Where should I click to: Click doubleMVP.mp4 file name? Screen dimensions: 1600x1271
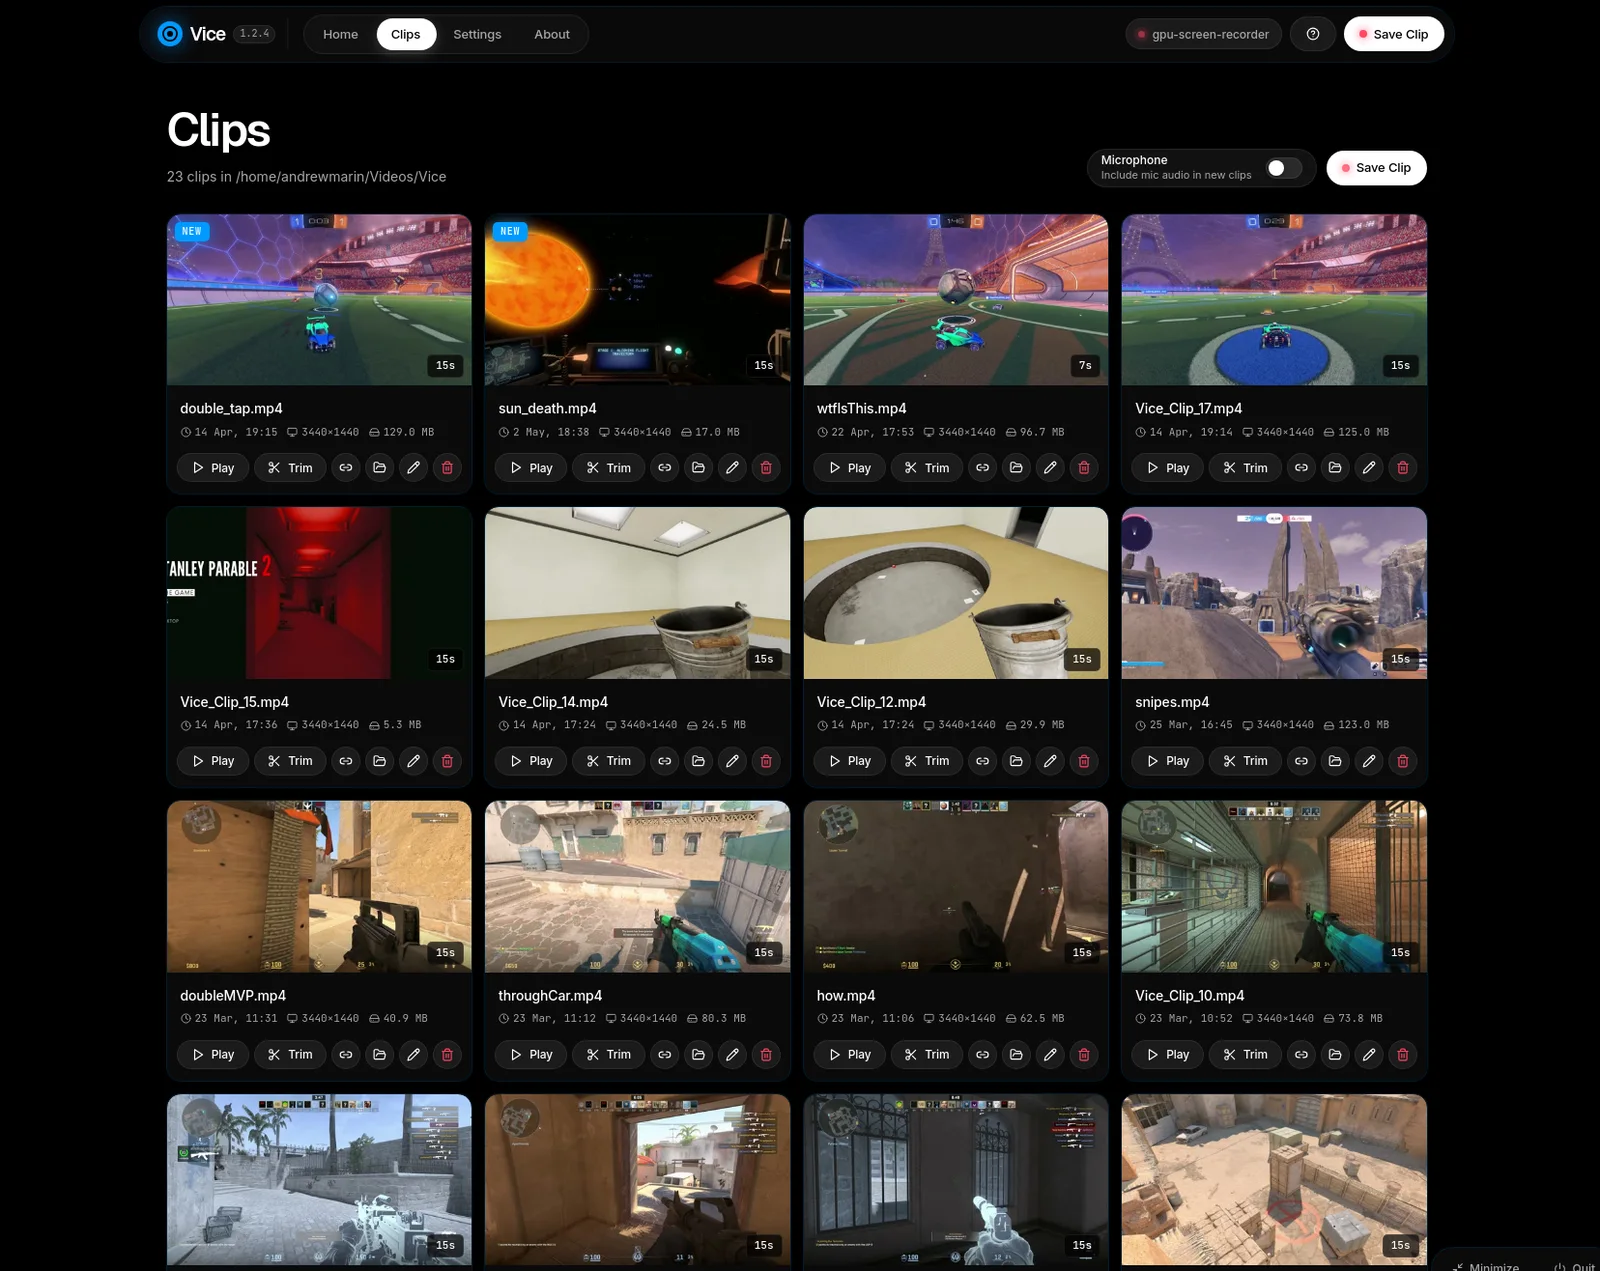(233, 995)
